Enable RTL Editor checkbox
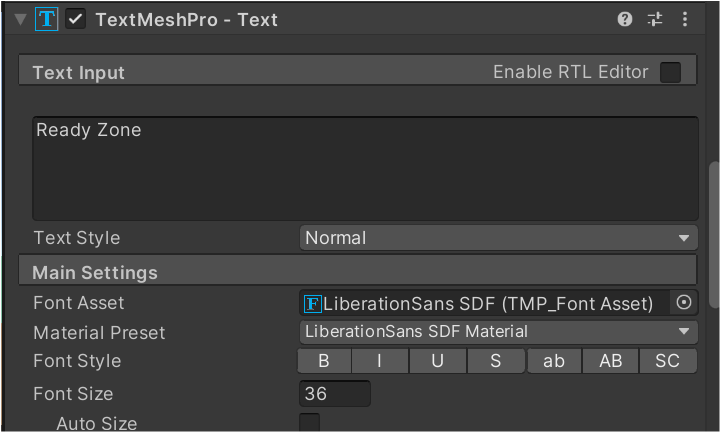Screen dimensions: 720x432 click(x=670, y=73)
